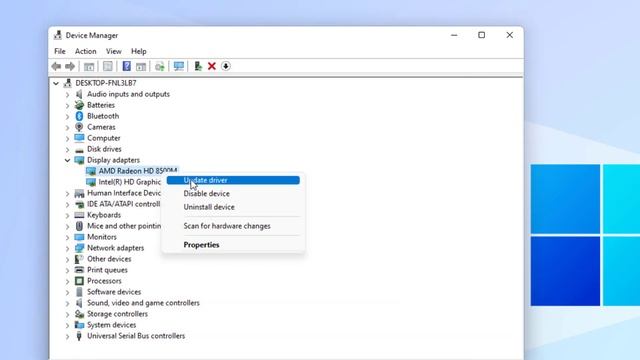The height and width of the screenshot is (360, 640).
Task: Click the blue Help question-mark toolbar icon
Action: [127, 66]
